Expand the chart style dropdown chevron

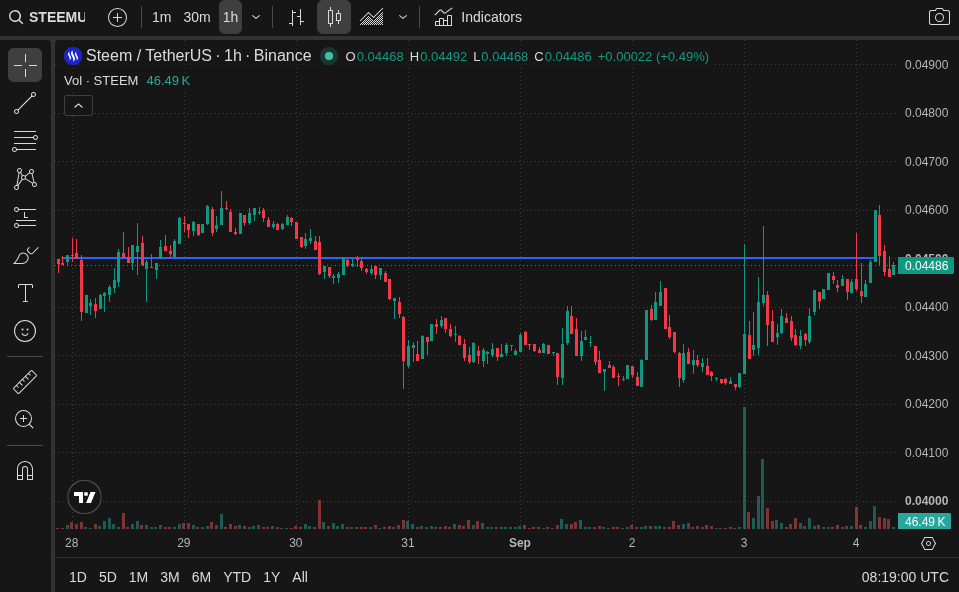coord(402,17)
